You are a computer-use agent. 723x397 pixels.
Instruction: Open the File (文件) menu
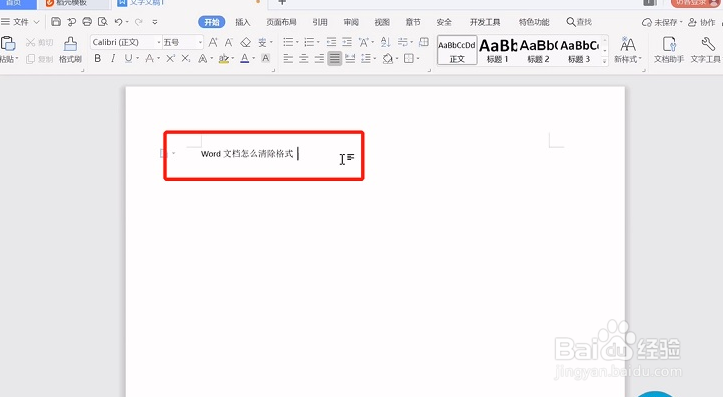[x=20, y=22]
